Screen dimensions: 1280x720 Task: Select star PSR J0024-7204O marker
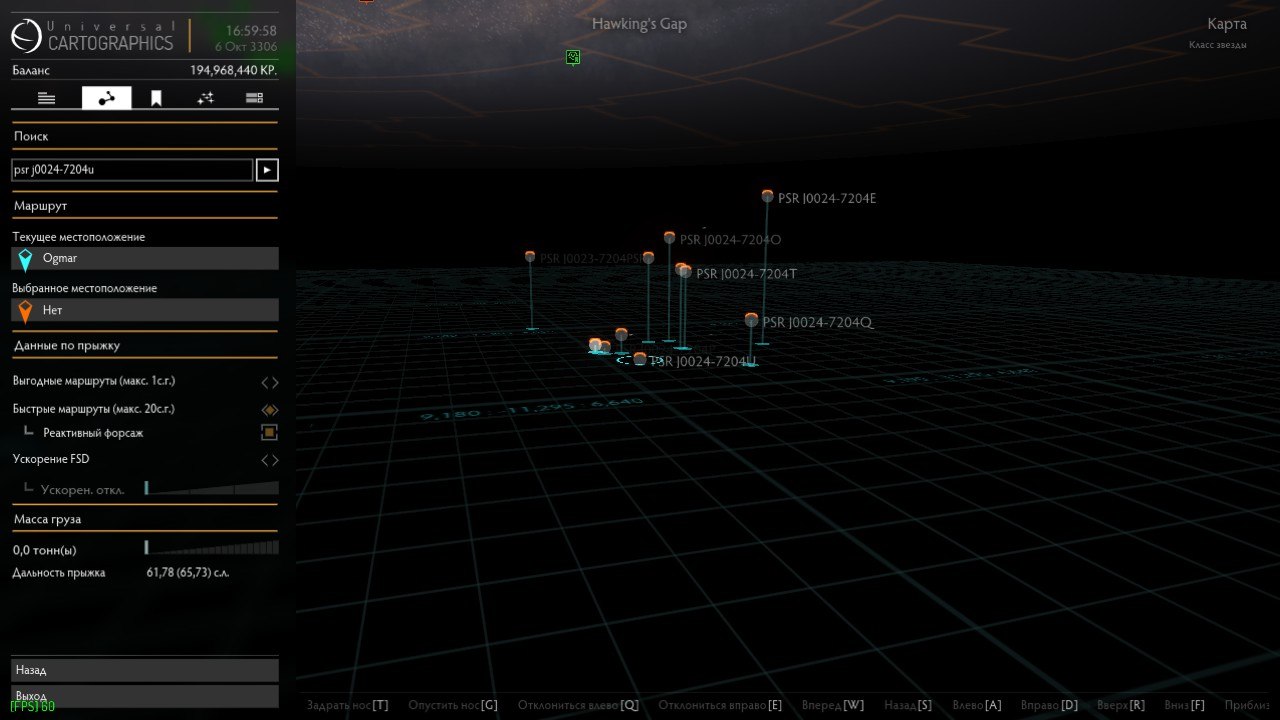(x=669, y=238)
